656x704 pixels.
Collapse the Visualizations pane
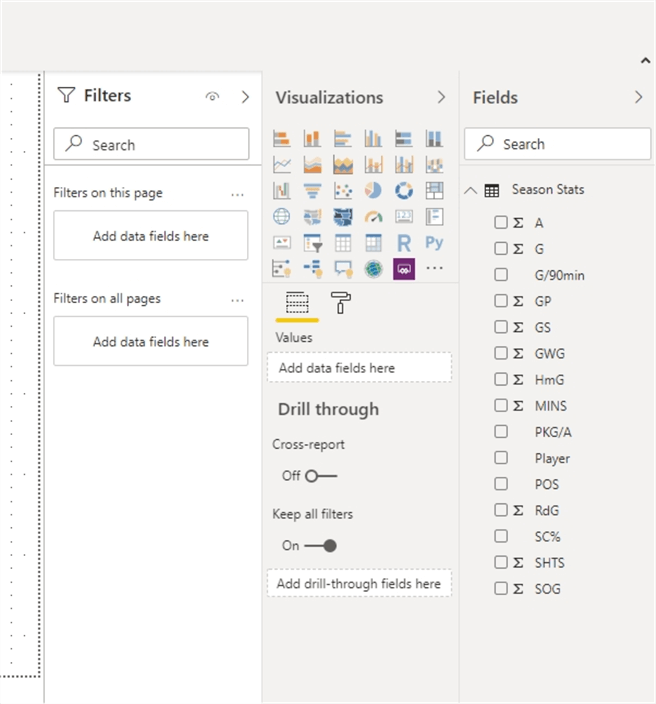tap(441, 97)
